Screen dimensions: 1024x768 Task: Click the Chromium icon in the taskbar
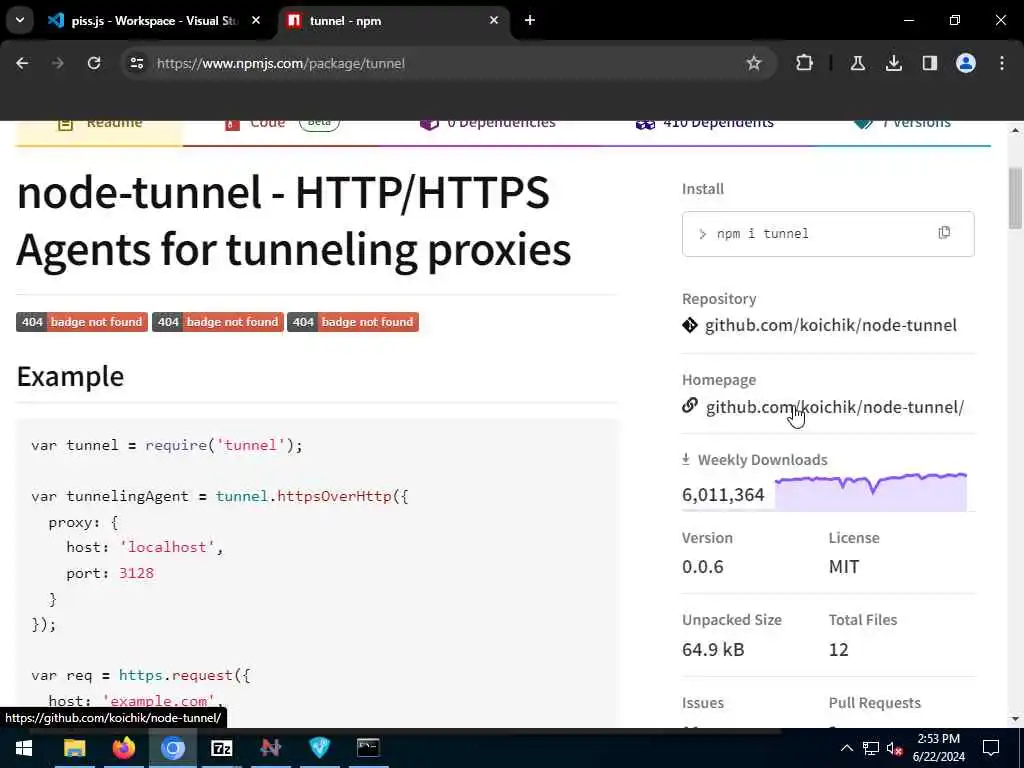[x=173, y=748]
